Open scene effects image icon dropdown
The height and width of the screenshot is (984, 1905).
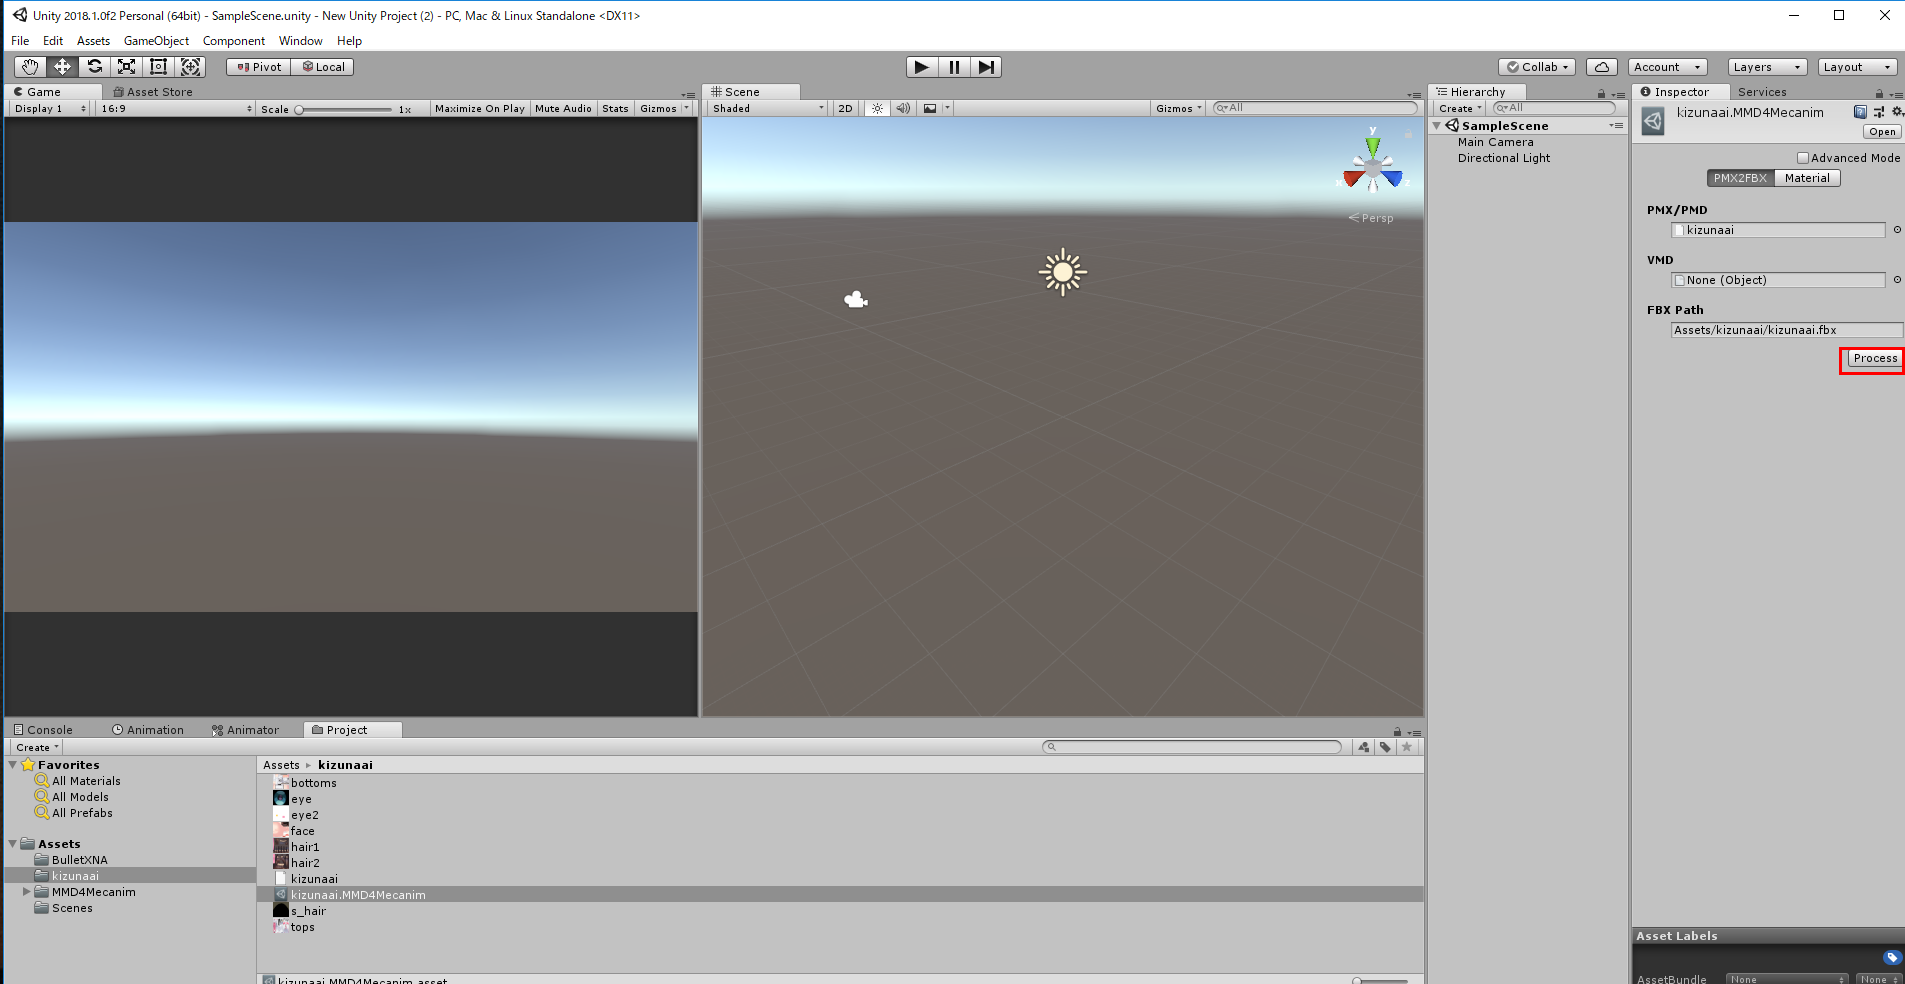936,108
